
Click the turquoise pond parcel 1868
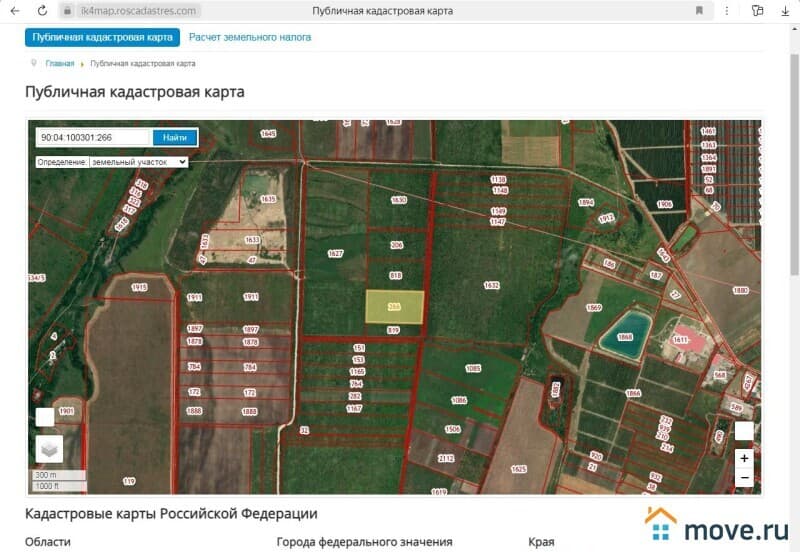[x=626, y=332]
